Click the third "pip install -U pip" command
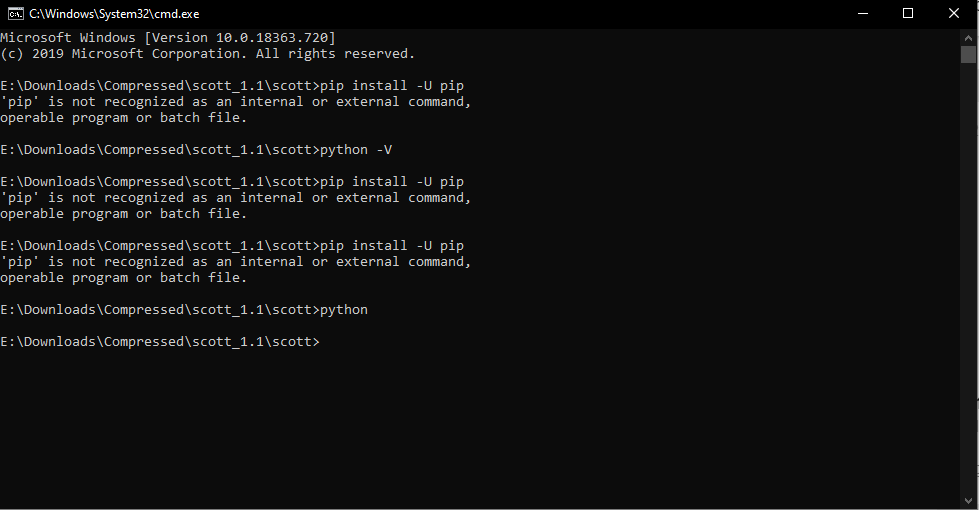This screenshot has width=979, height=510. click(391, 245)
